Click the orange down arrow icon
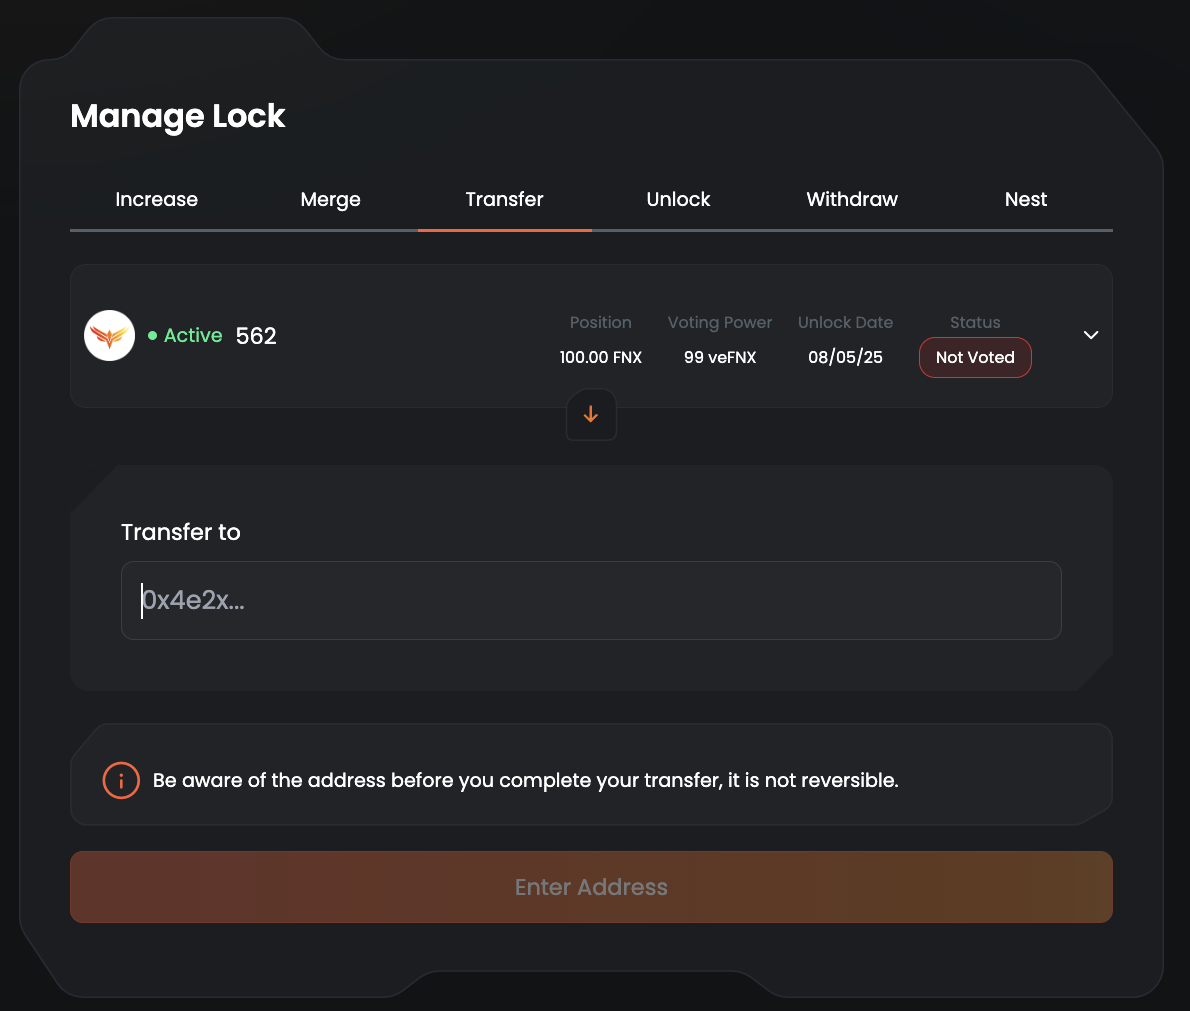This screenshot has height=1011, width=1190. coord(591,414)
